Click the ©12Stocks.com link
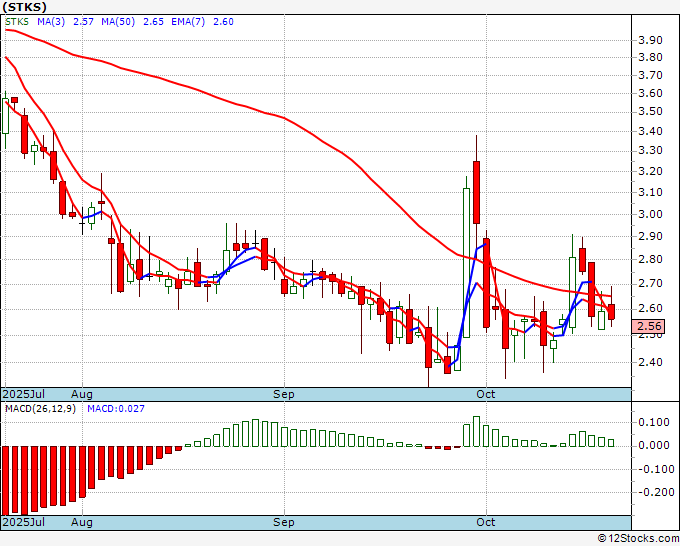Image resolution: width=680 pixels, height=546 pixels. click(638, 539)
